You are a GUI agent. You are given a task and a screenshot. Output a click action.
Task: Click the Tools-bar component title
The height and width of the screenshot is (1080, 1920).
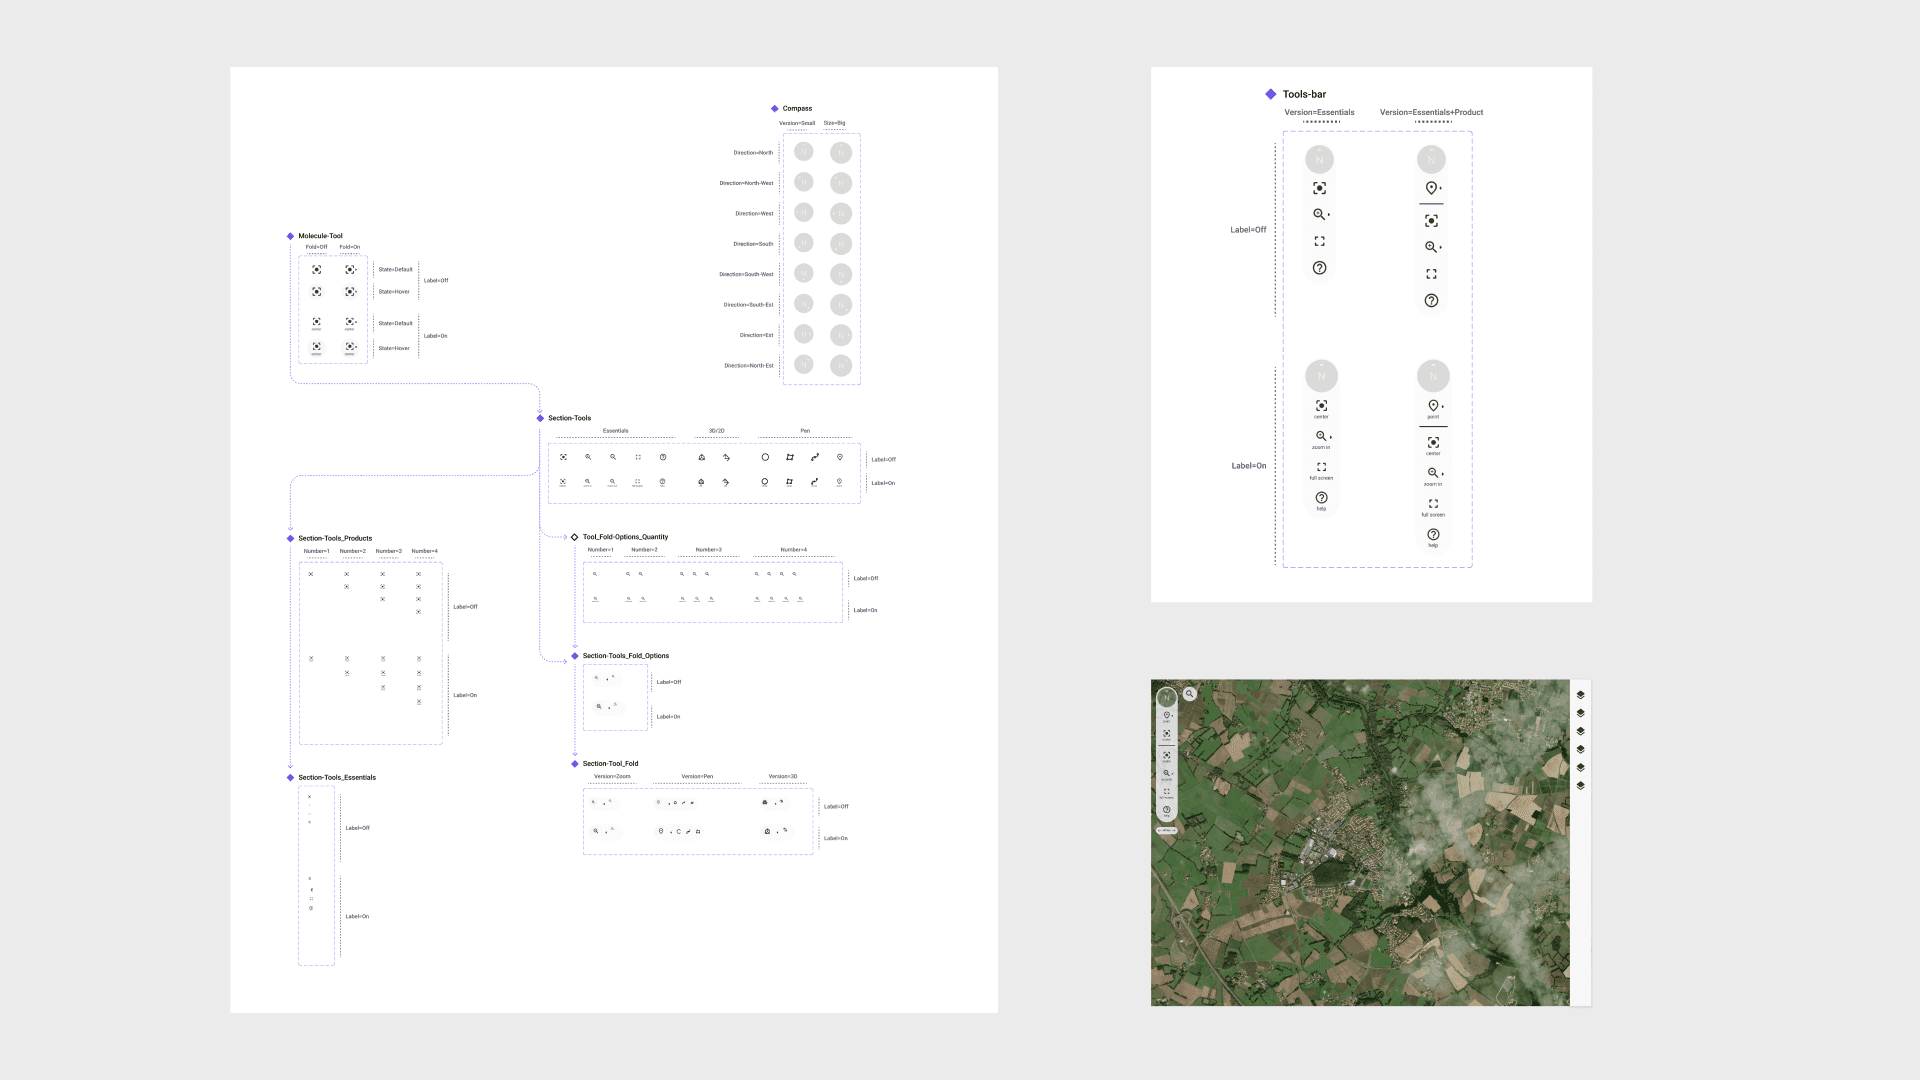[1304, 95]
